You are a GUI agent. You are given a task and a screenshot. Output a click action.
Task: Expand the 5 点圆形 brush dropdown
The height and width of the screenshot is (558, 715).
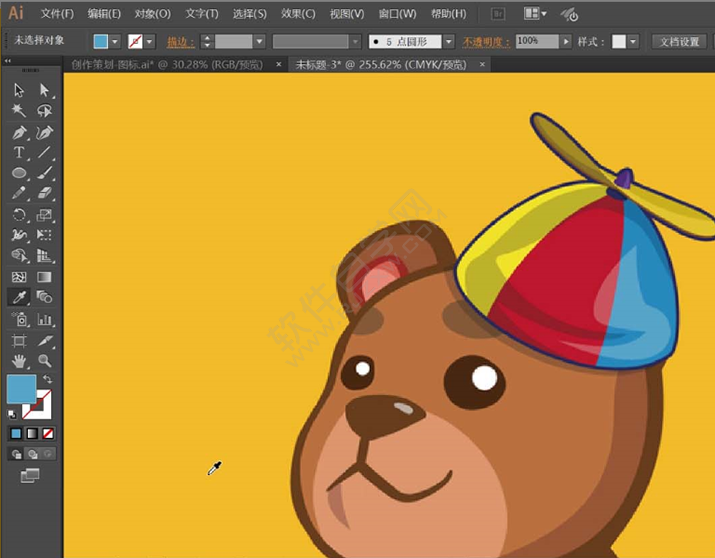(x=448, y=42)
